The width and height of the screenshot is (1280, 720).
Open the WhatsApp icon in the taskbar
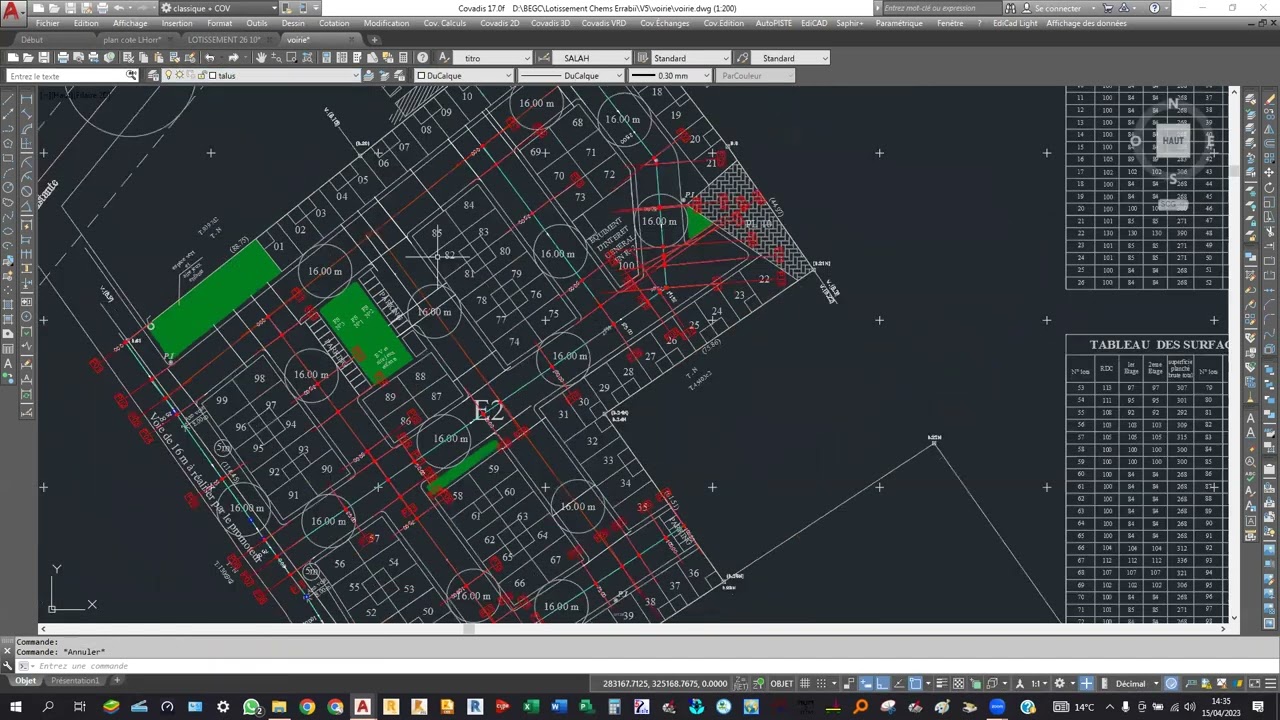click(251, 707)
